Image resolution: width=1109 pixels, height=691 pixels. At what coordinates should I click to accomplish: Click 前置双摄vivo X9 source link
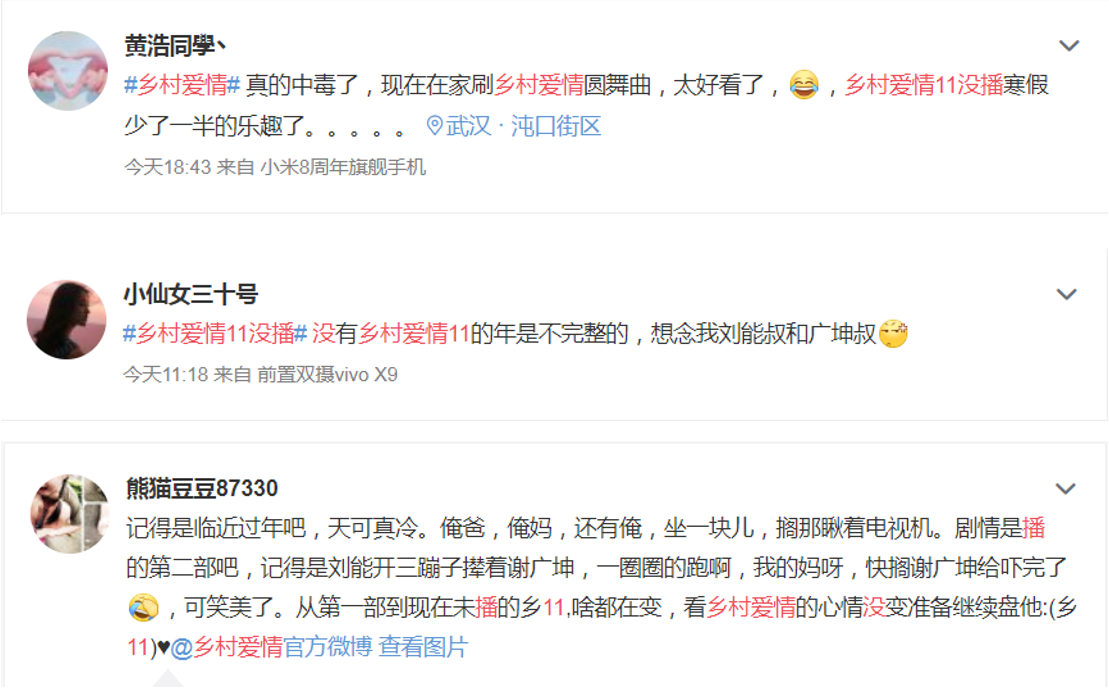(327, 374)
